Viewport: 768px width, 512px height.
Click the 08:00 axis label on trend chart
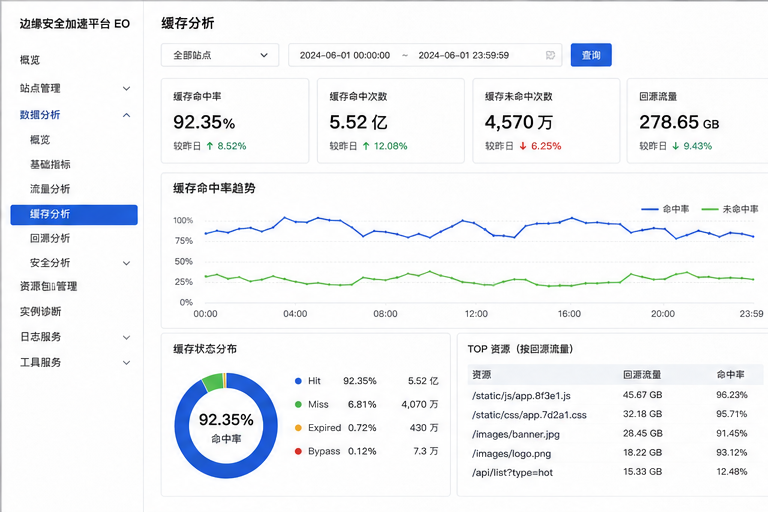coord(385,314)
